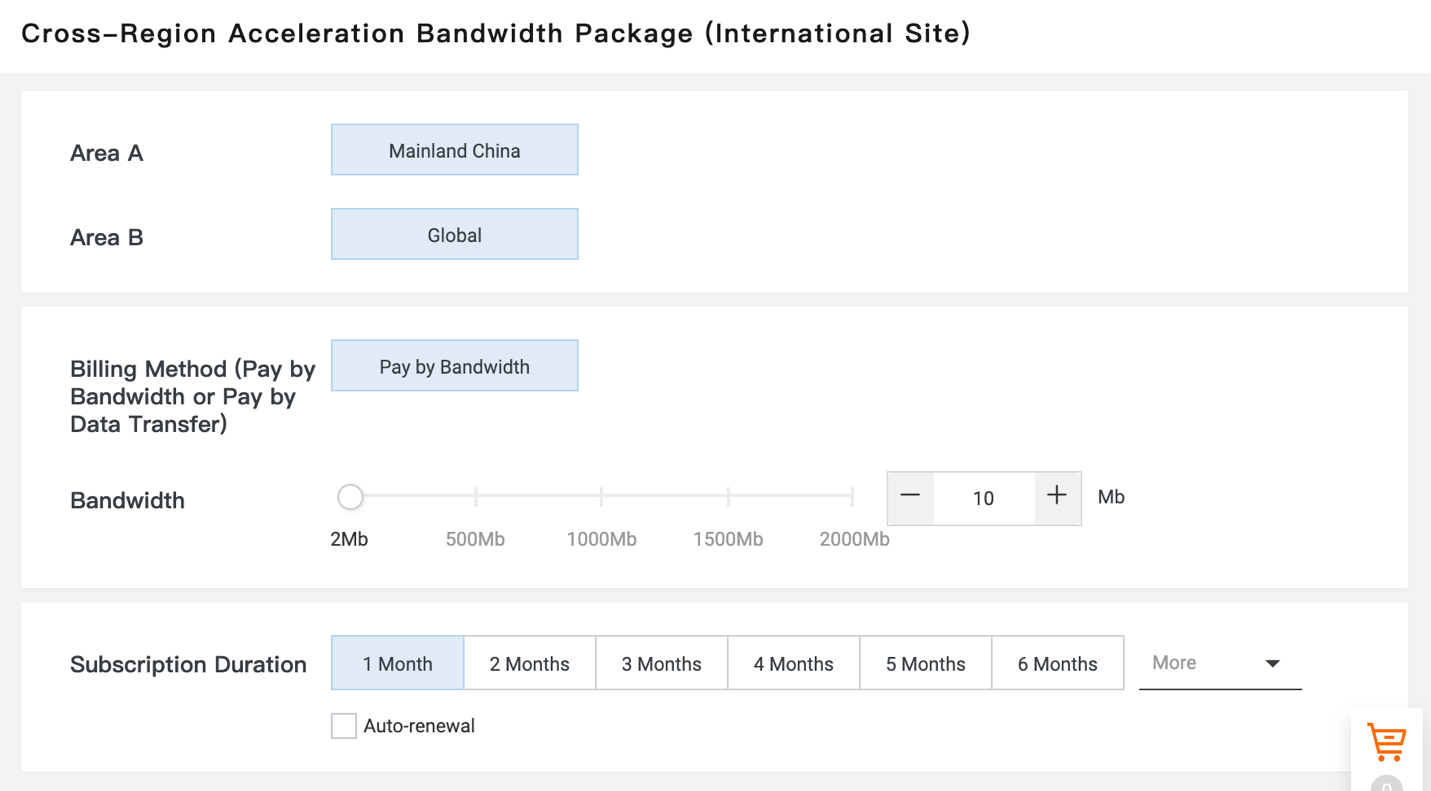
Task: Select Mainland China for Area A
Action: (454, 151)
